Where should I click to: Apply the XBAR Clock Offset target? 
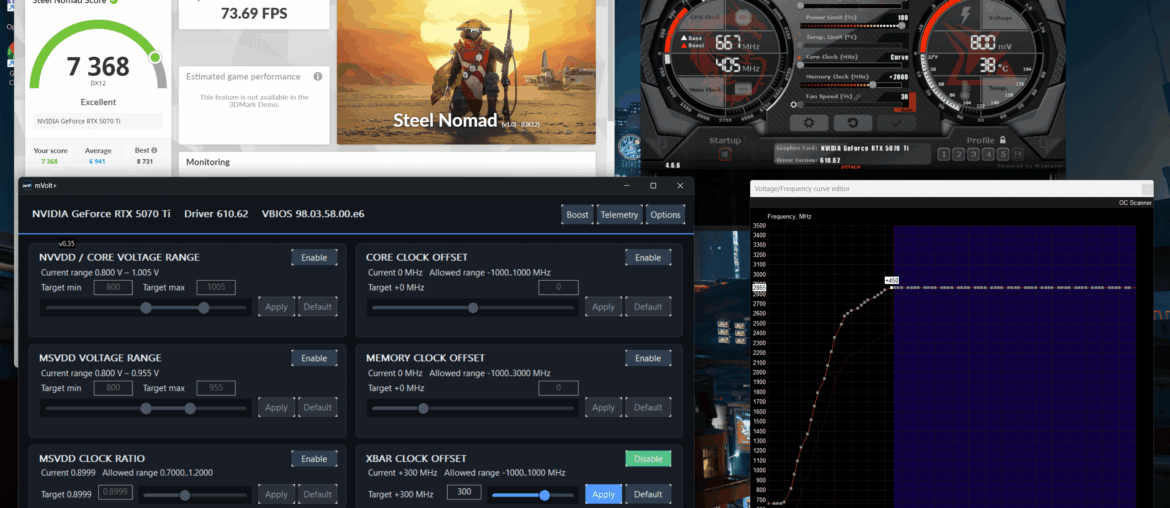(x=604, y=494)
